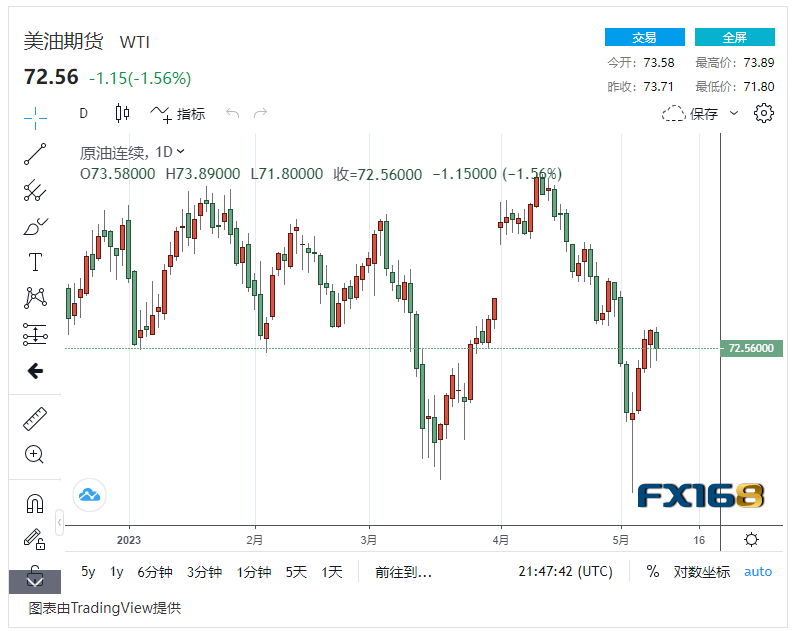The width and height of the screenshot is (798, 631).
Task: Select the text annotation tool
Action: click(x=35, y=262)
